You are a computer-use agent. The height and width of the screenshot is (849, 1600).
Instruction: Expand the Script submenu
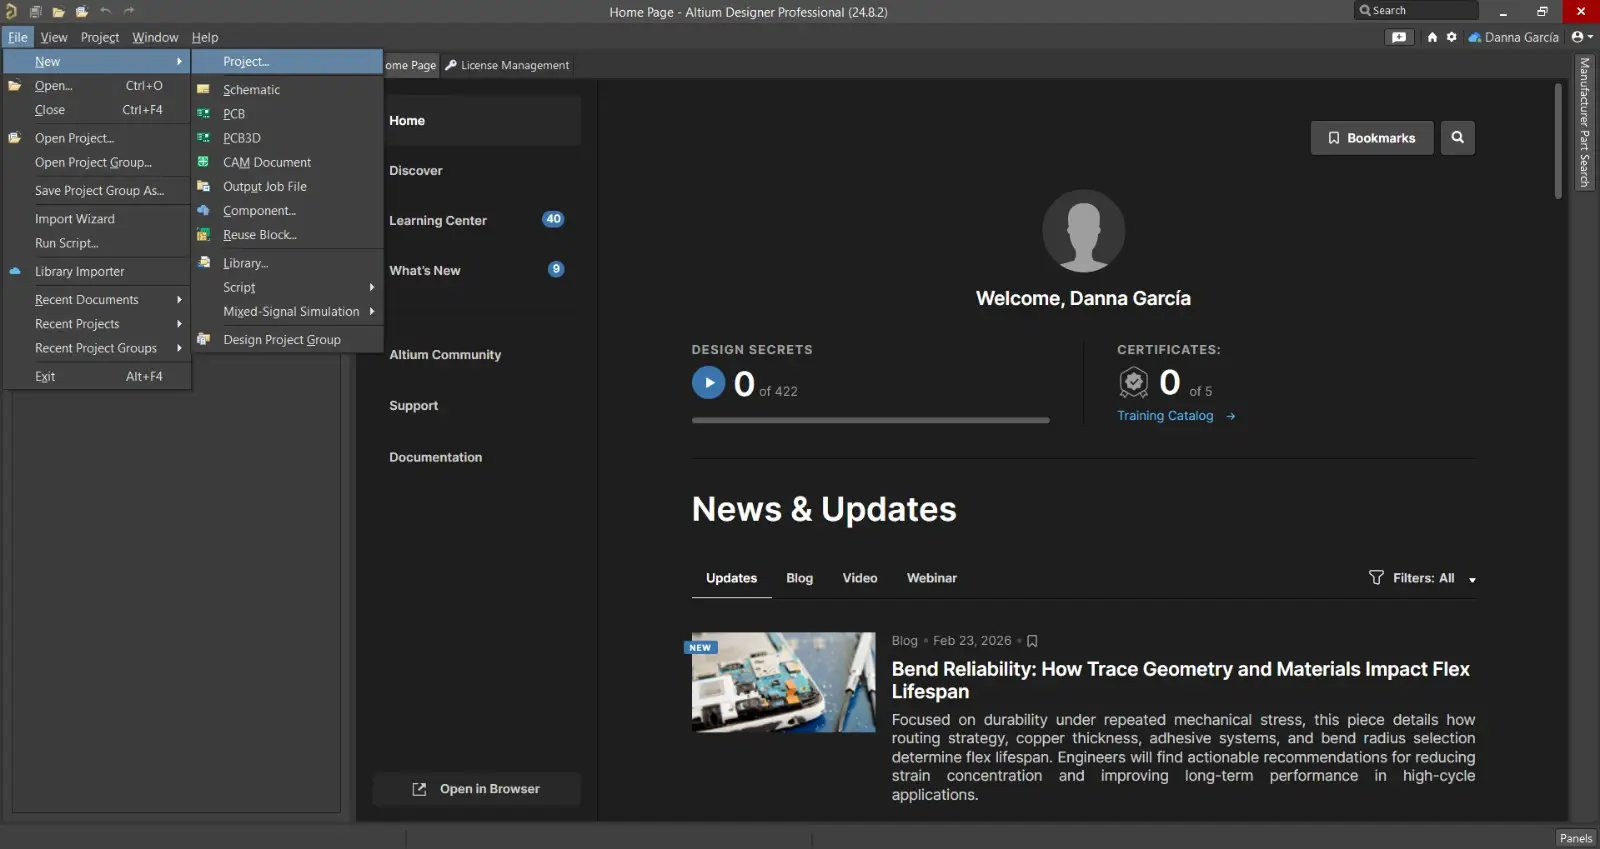click(x=287, y=288)
